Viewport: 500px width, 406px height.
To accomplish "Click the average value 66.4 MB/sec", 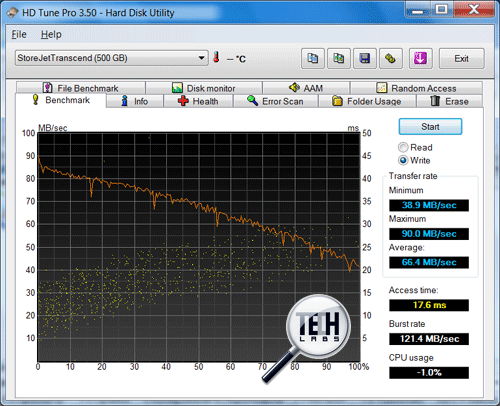I will (x=429, y=262).
